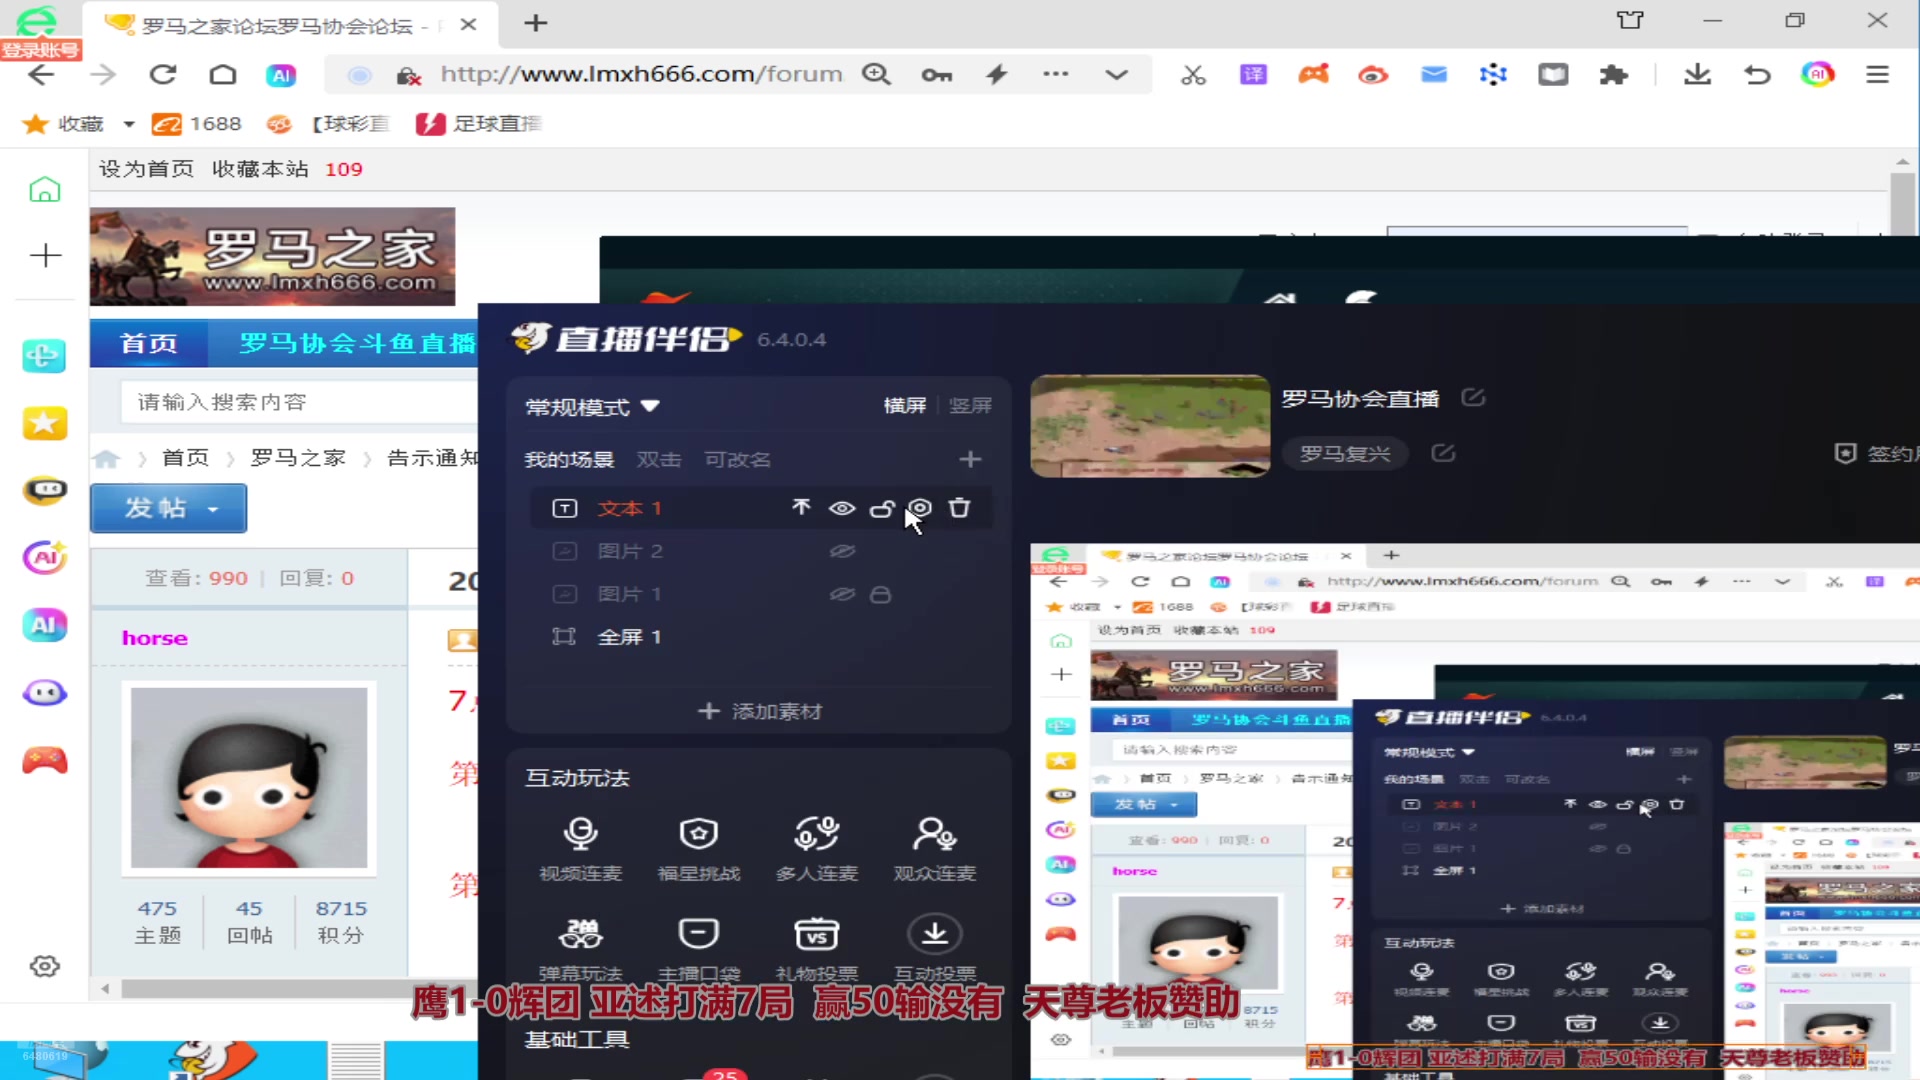Click 添加素材 add source button
1920x1080 pixels.
pos(759,711)
